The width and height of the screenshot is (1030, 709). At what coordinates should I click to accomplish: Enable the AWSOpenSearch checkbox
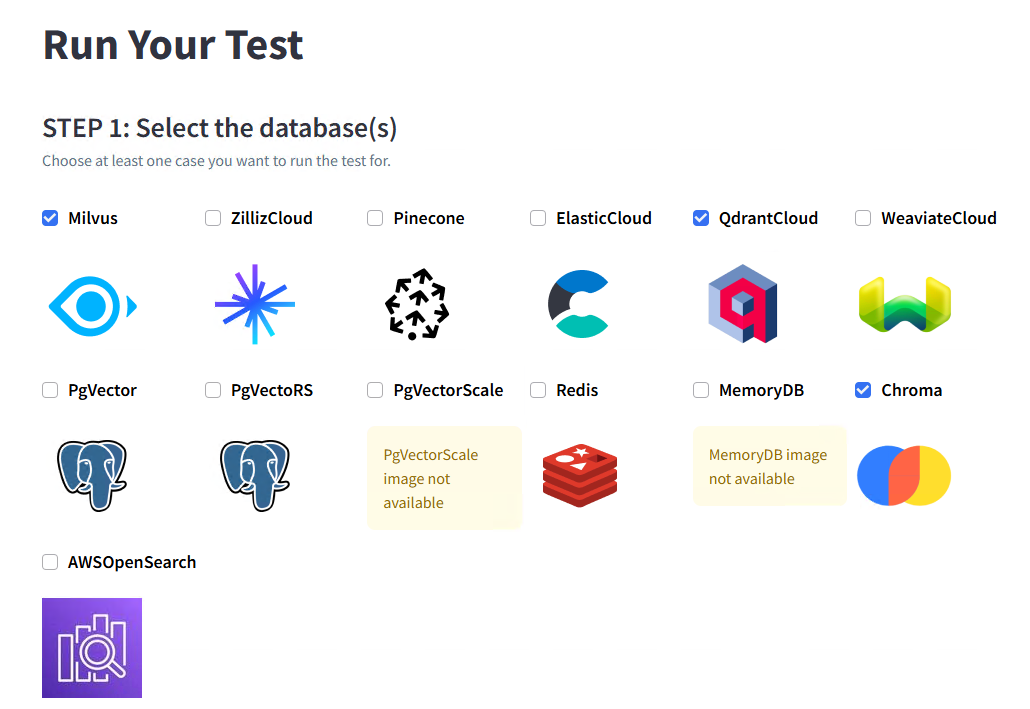[x=50, y=562]
